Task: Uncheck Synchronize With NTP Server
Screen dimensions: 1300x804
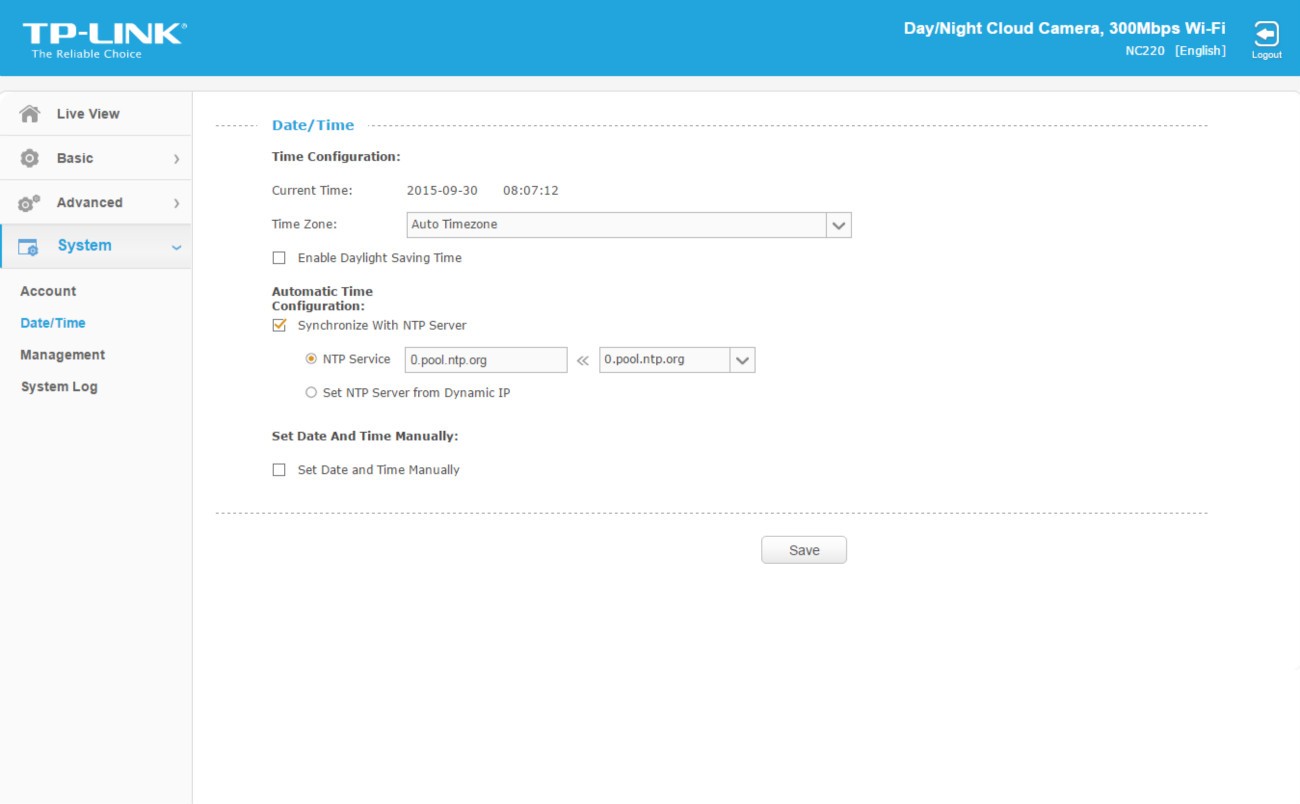Action: click(x=279, y=325)
